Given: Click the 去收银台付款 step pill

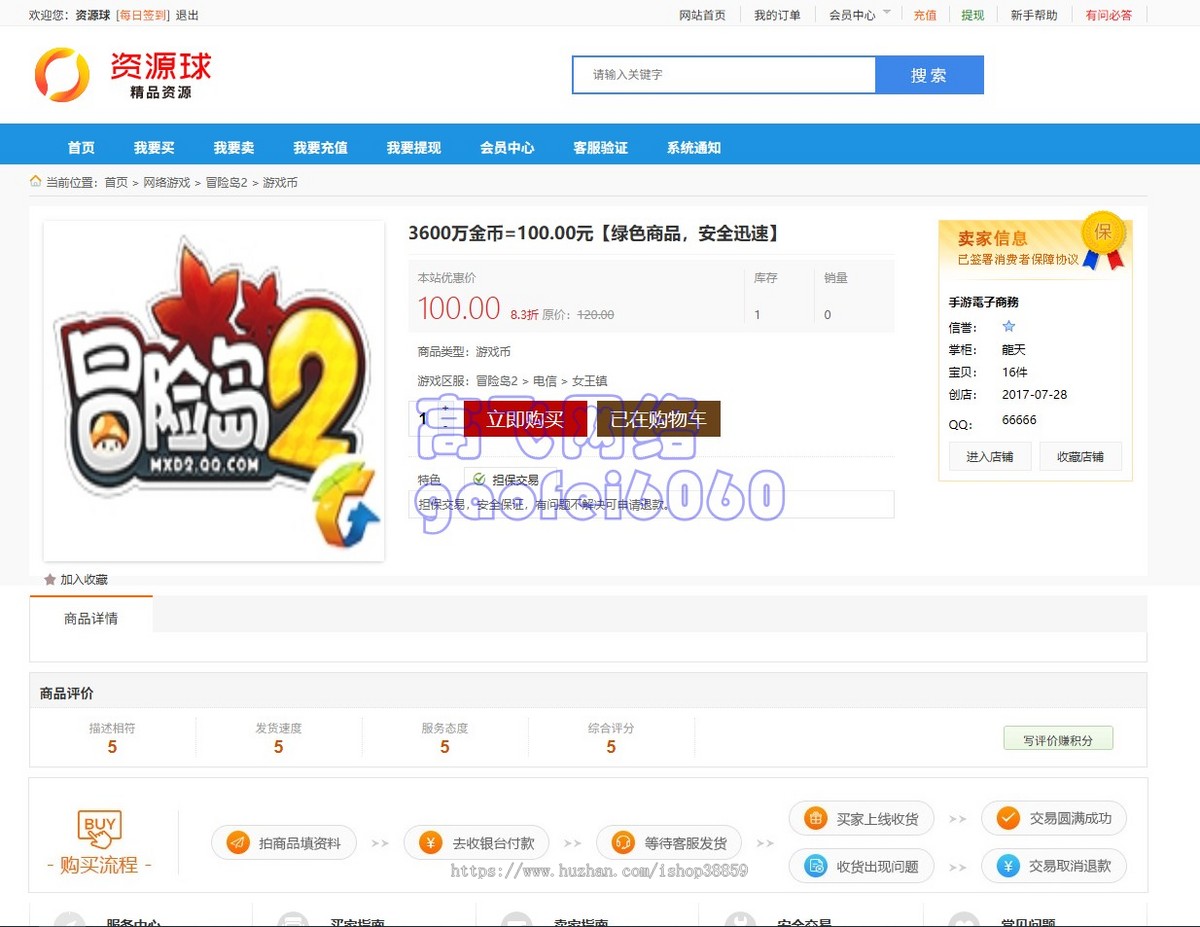Looking at the screenshot, I should 478,843.
